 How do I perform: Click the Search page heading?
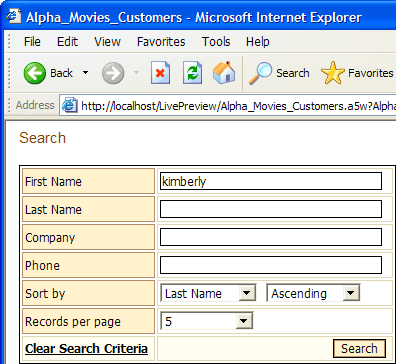point(42,138)
